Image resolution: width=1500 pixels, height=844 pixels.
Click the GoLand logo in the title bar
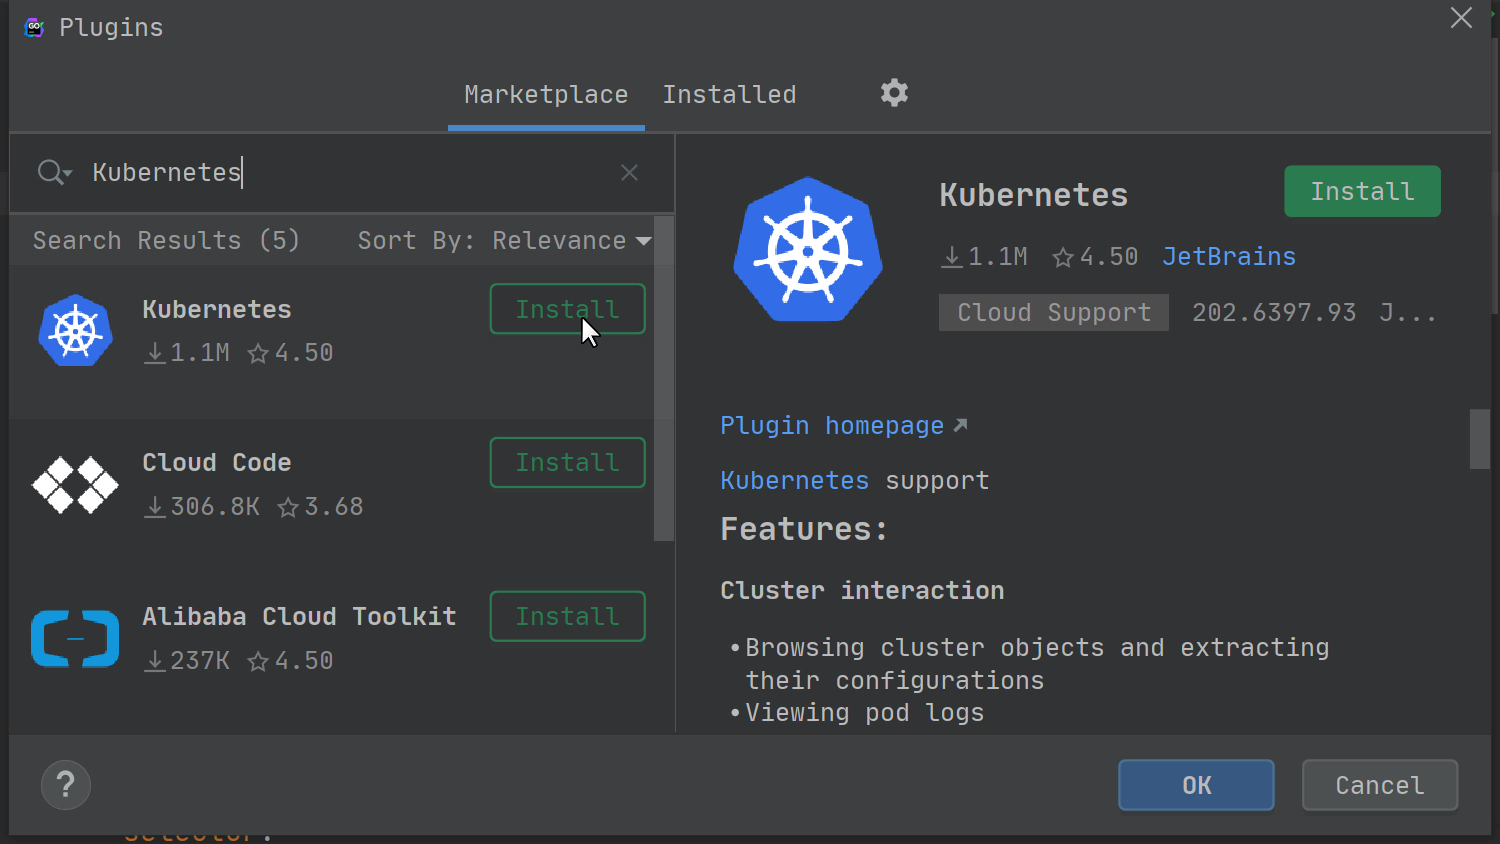33,27
